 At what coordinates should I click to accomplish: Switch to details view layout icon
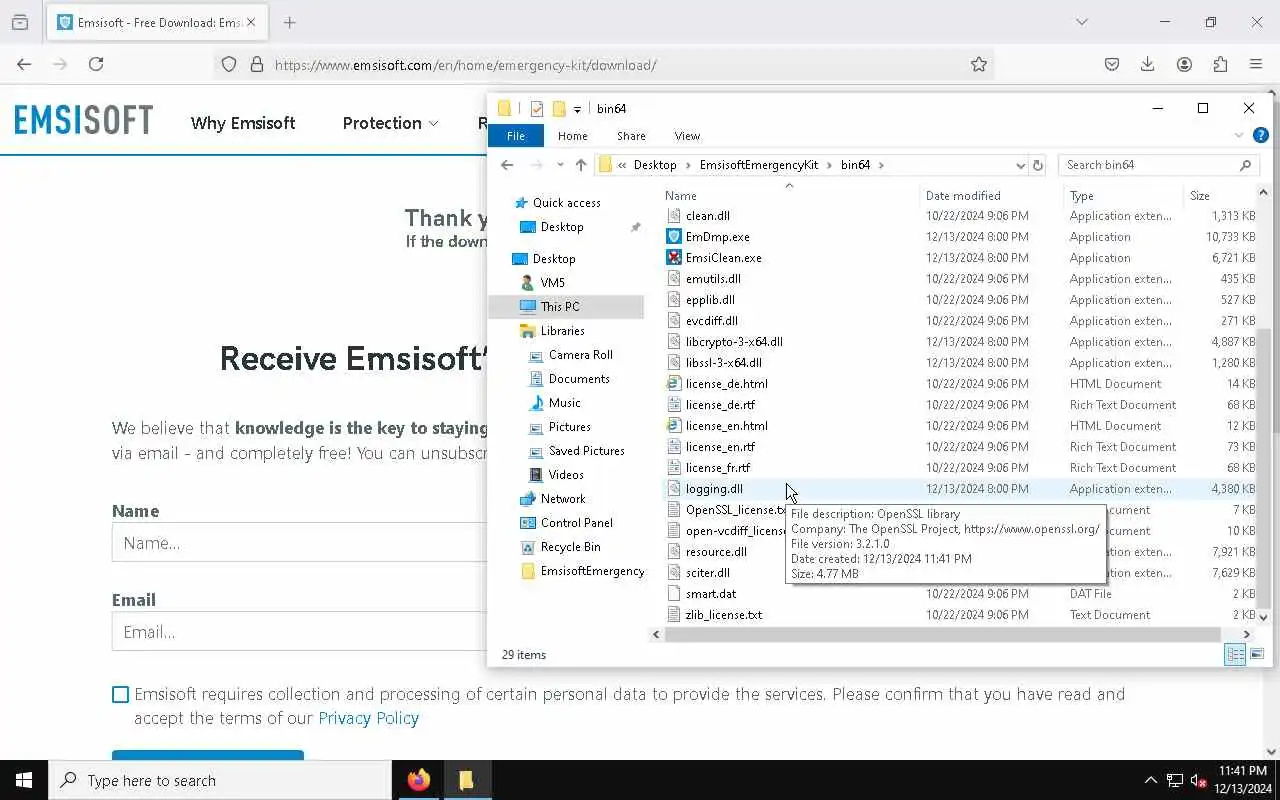click(1235, 654)
